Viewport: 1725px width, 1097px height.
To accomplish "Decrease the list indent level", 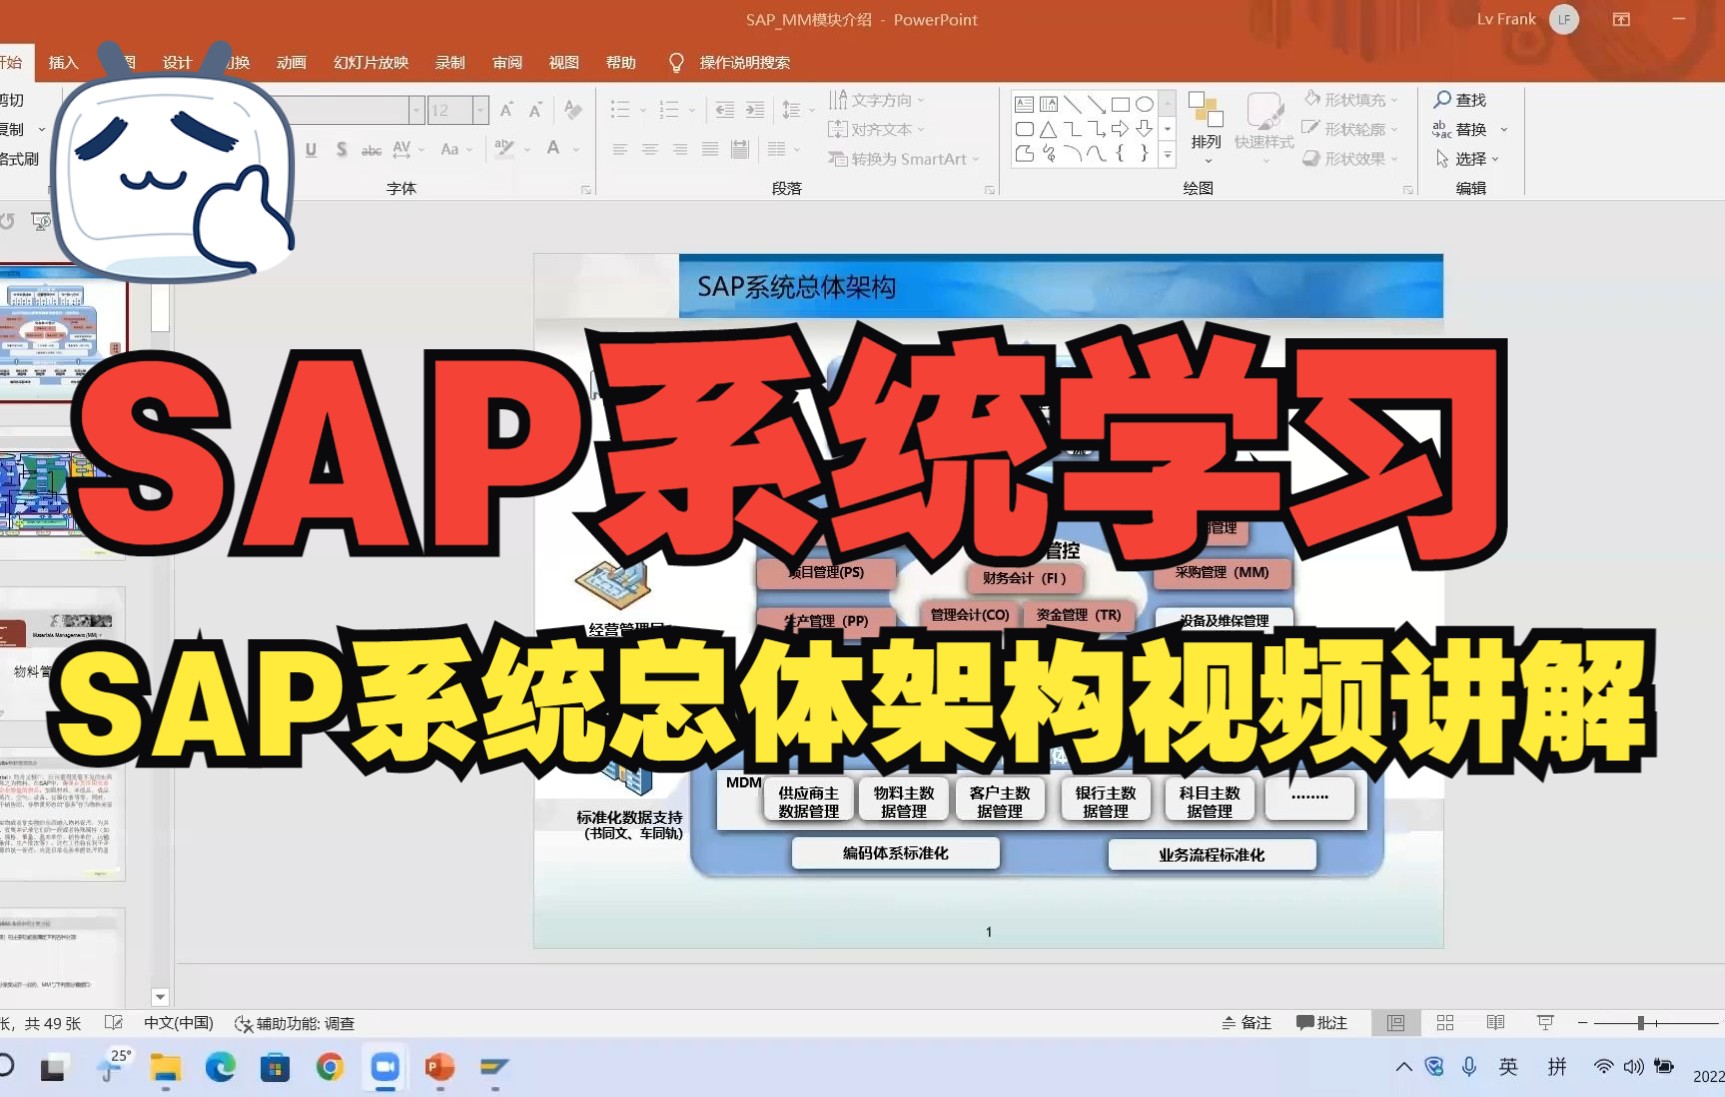I will tap(724, 109).
